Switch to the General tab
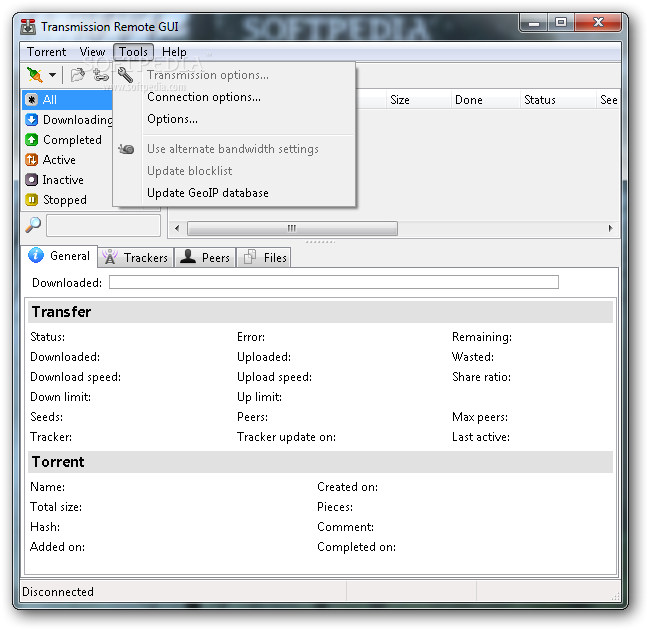This screenshot has height=630, width=649. (x=60, y=256)
